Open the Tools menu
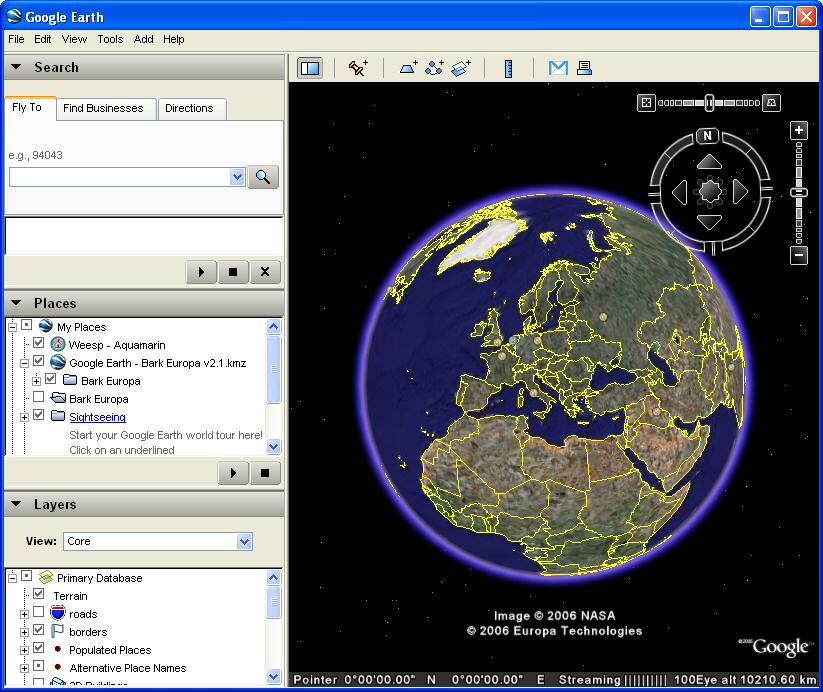This screenshot has width=823, height=692. 110,39
